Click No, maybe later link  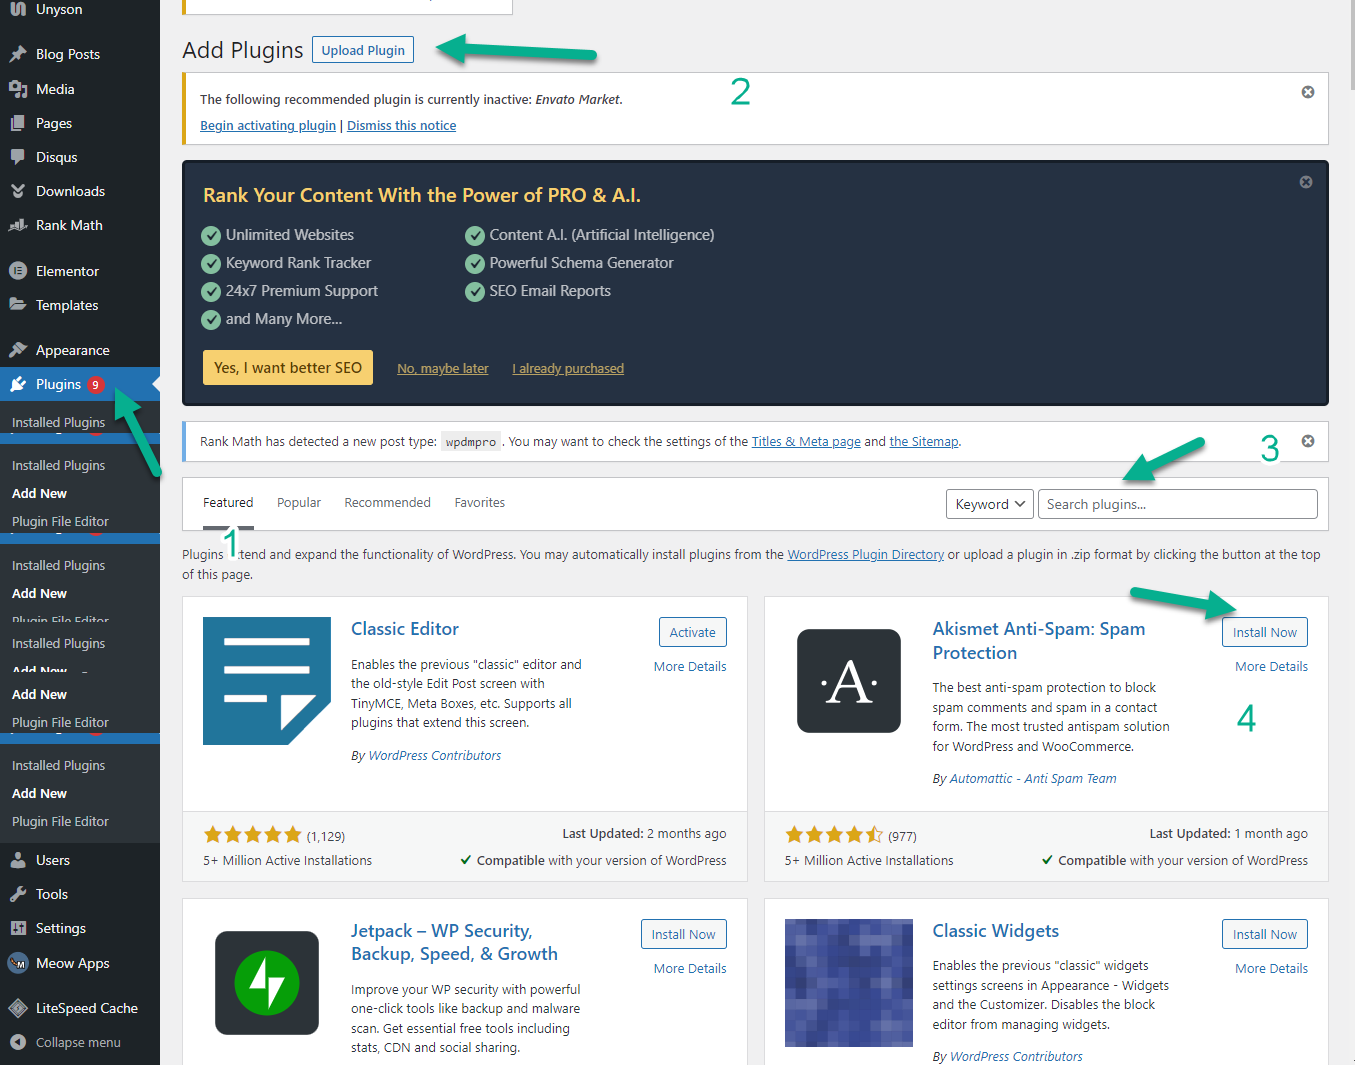point(443,368)
